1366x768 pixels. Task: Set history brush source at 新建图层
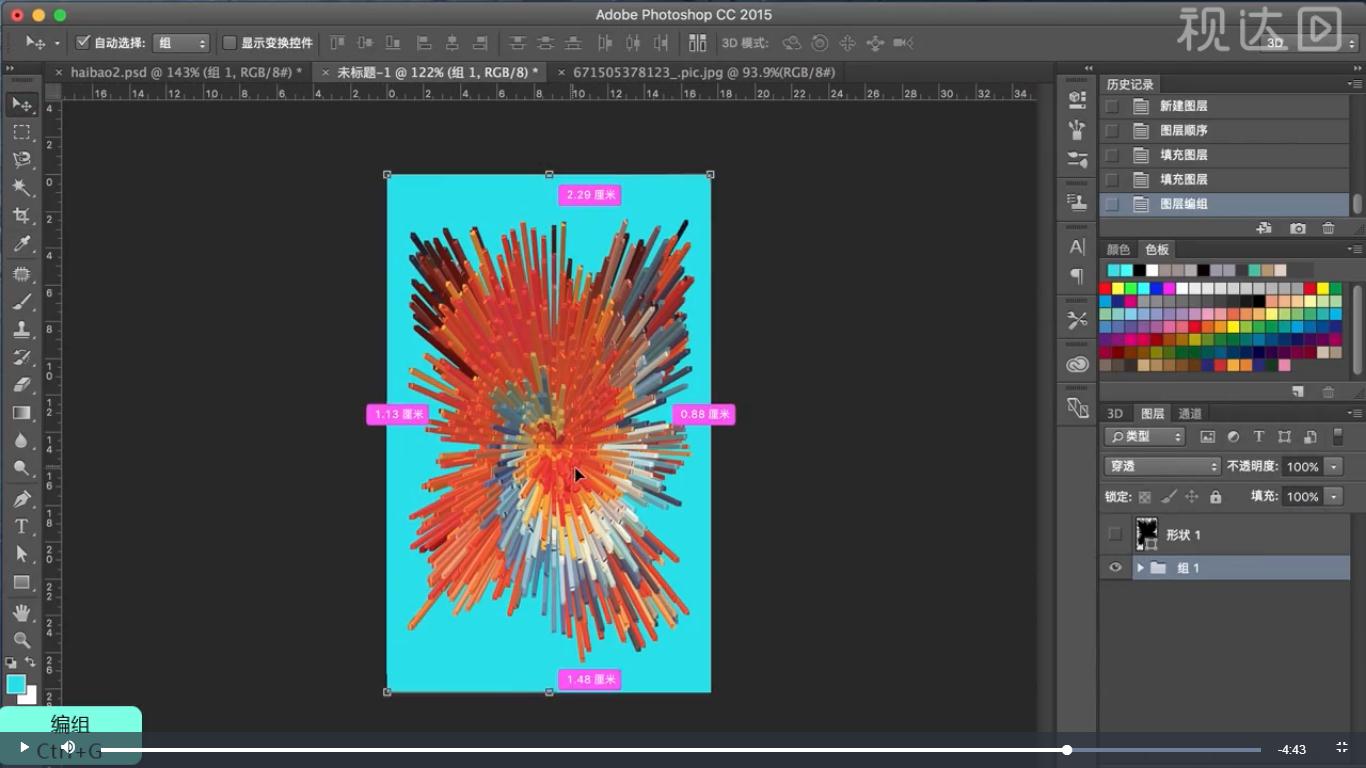(x=1112, y=106)
